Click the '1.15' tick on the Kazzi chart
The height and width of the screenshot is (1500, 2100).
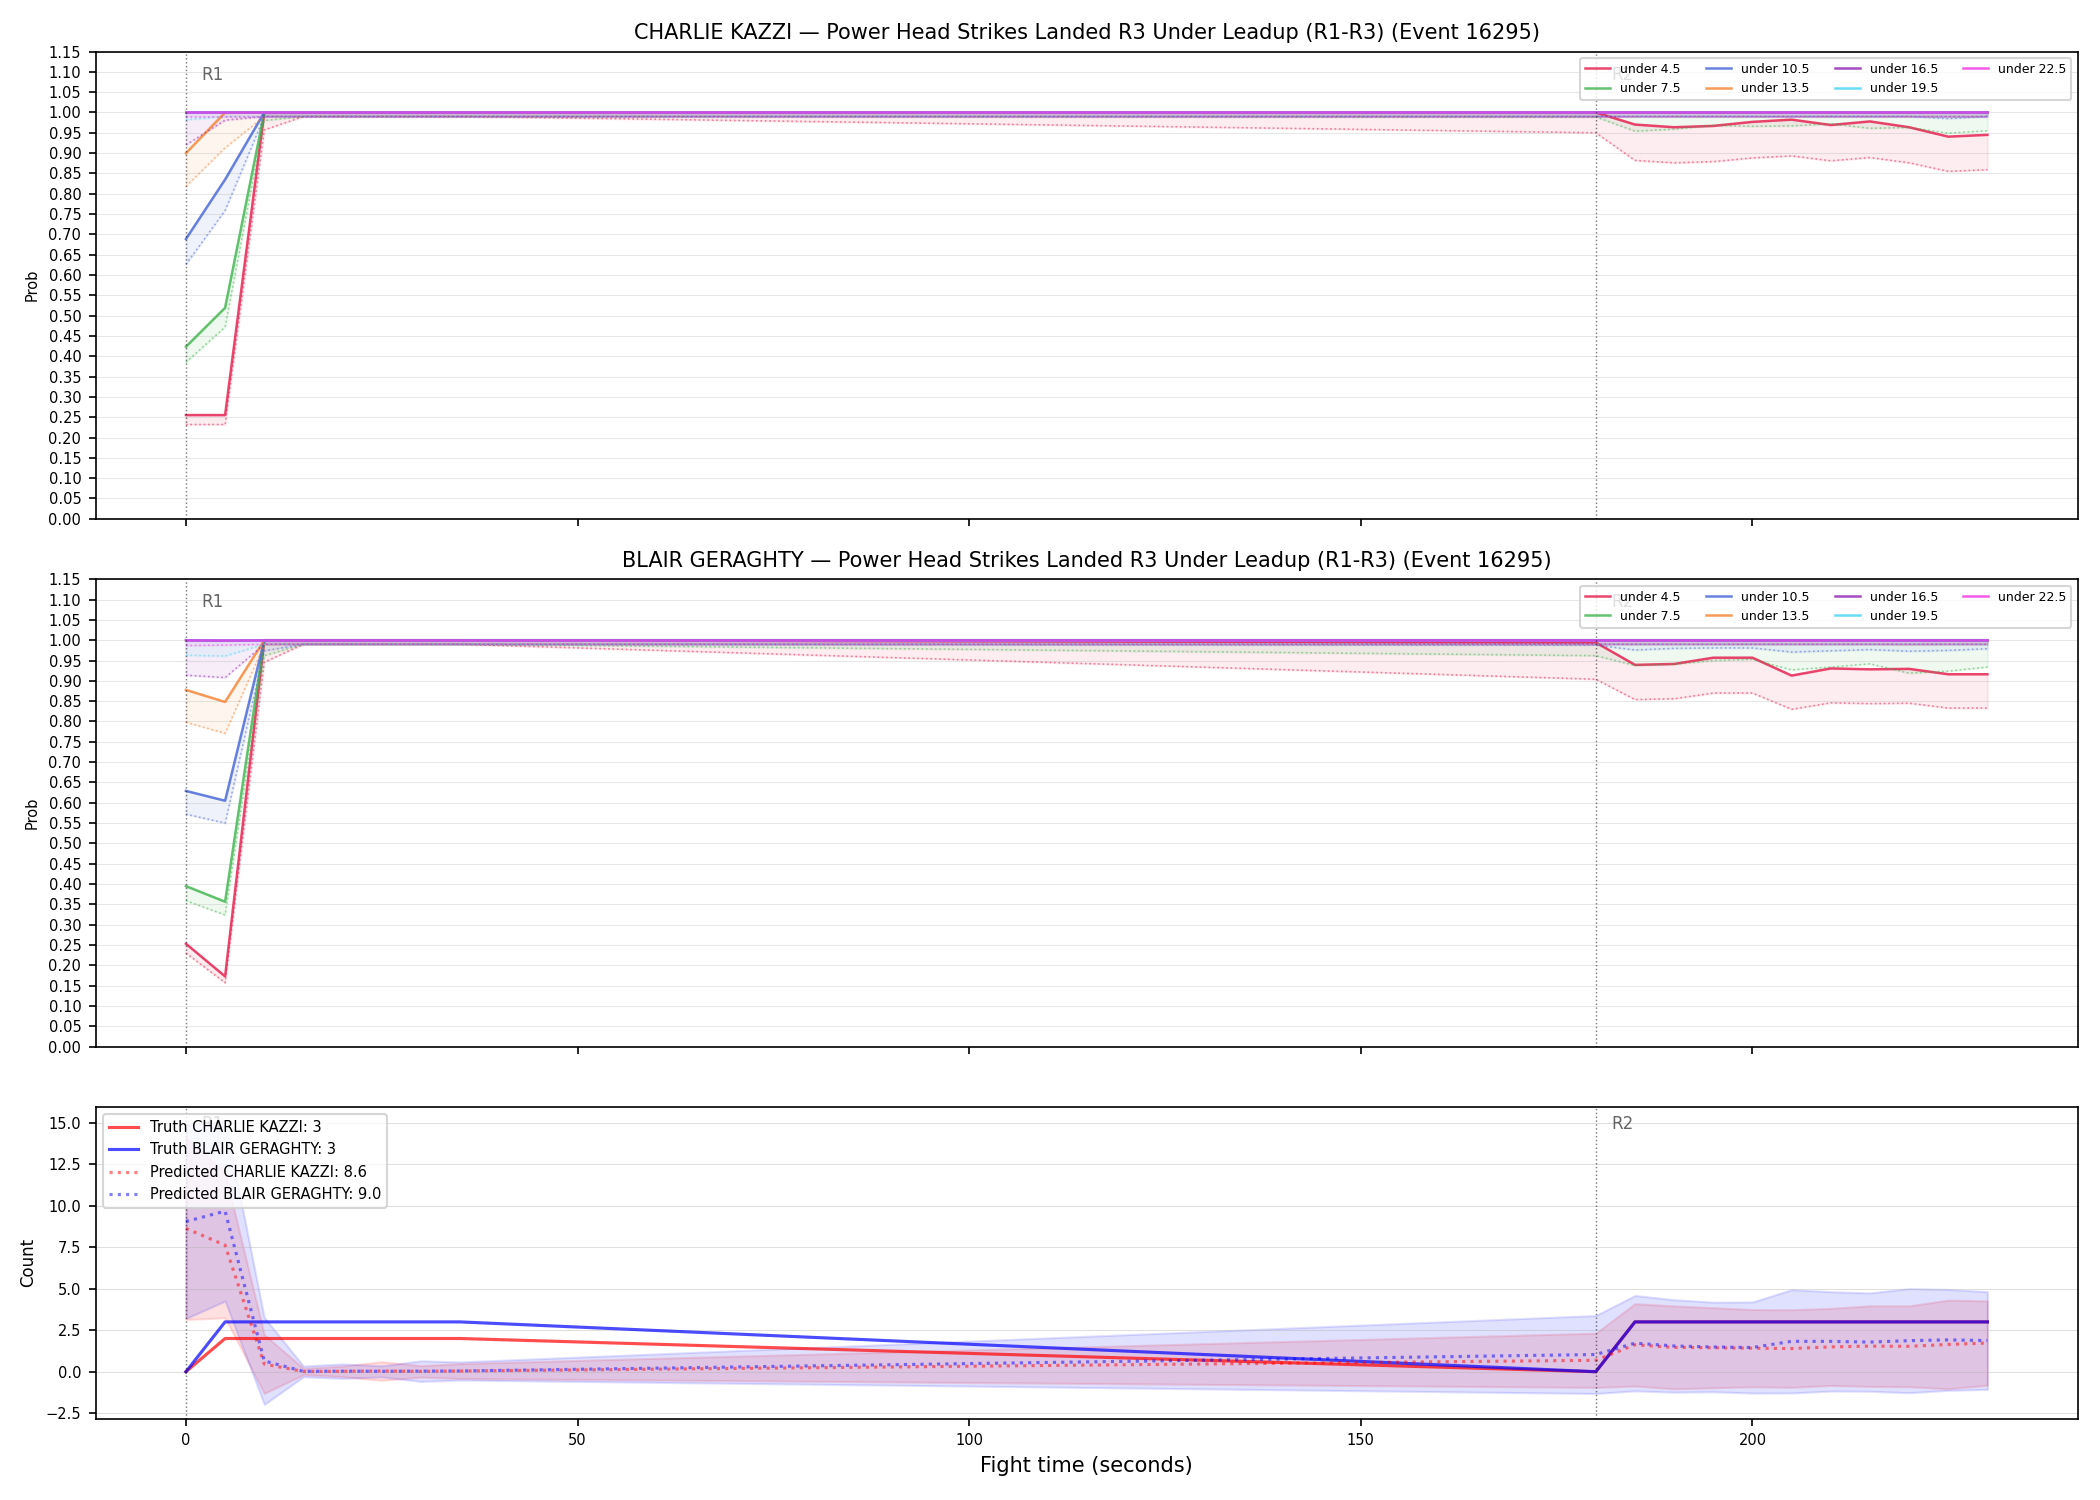coord(66,52)
